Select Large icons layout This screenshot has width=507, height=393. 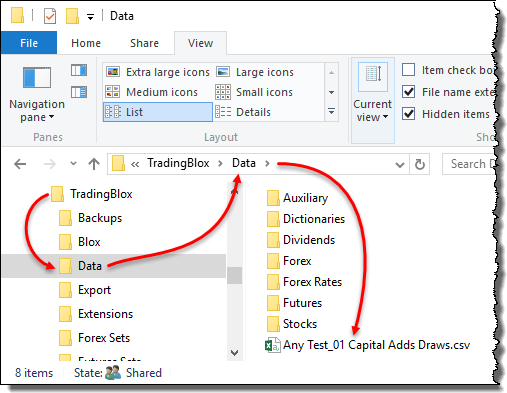click(x=255, y=72)
